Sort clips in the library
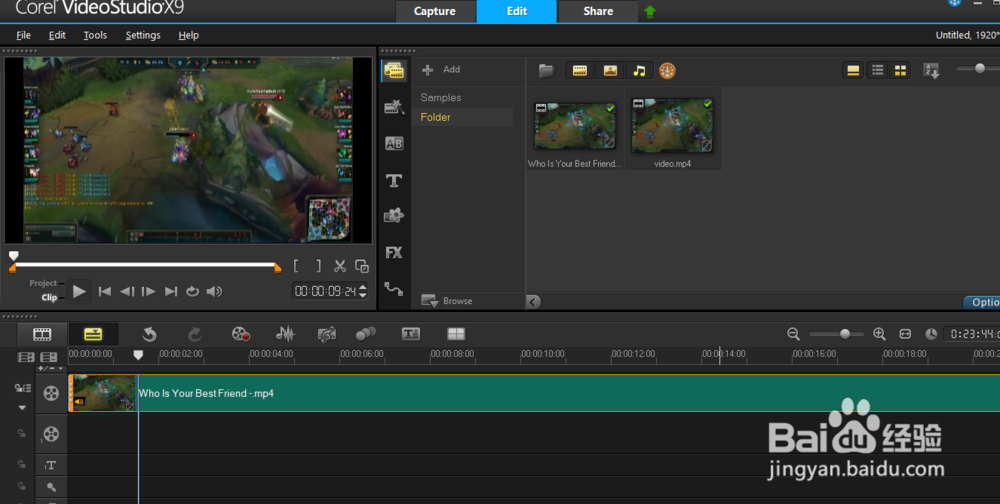Image resolution: width=1000 pixels, height=504 pixels. [x=931, y=71]
